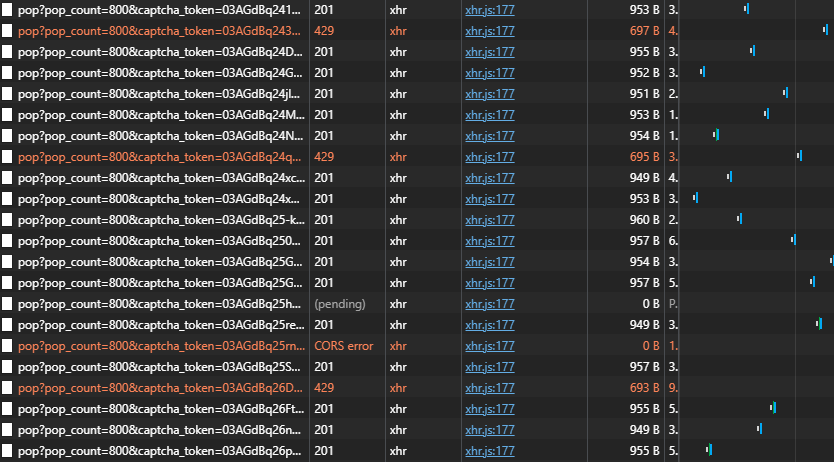Click waterfall bar of request 03AGdBq24x...
Image resolution: width=834 pixels, height=462 pixels.
click(696, 198)
